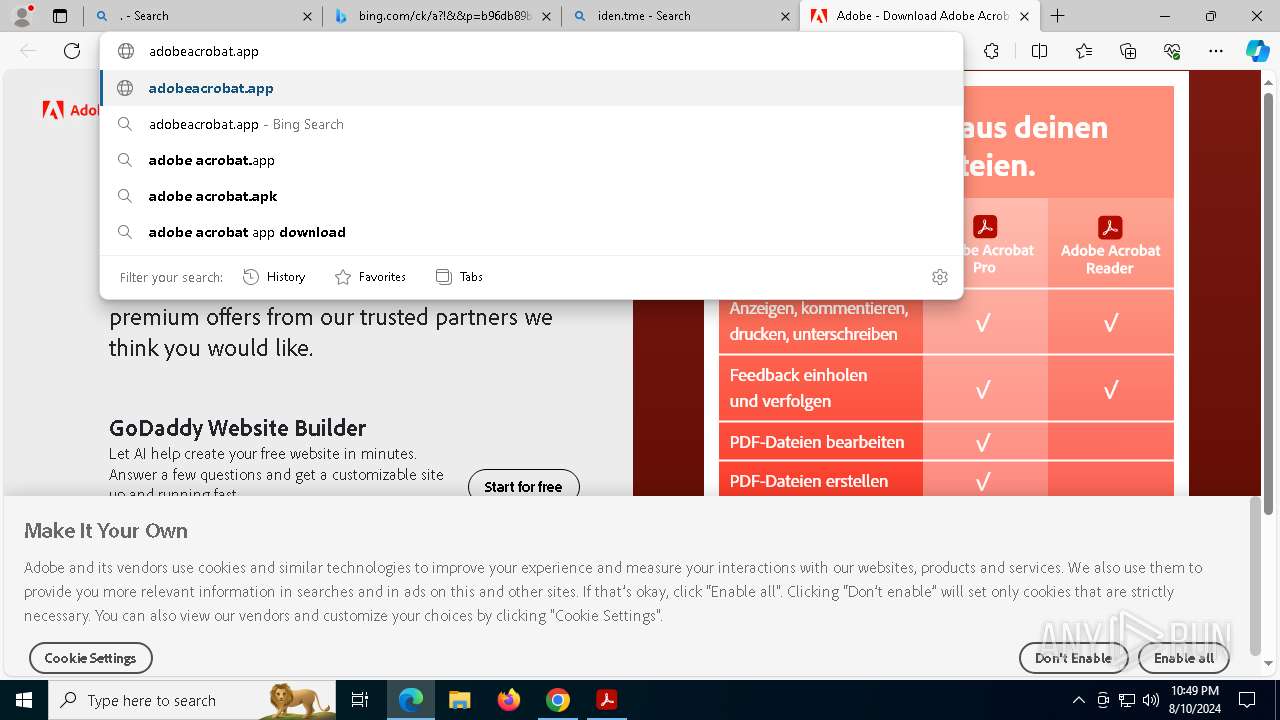Select the highlighted adobeacrobat.app URL suggestion

(531, 88)
